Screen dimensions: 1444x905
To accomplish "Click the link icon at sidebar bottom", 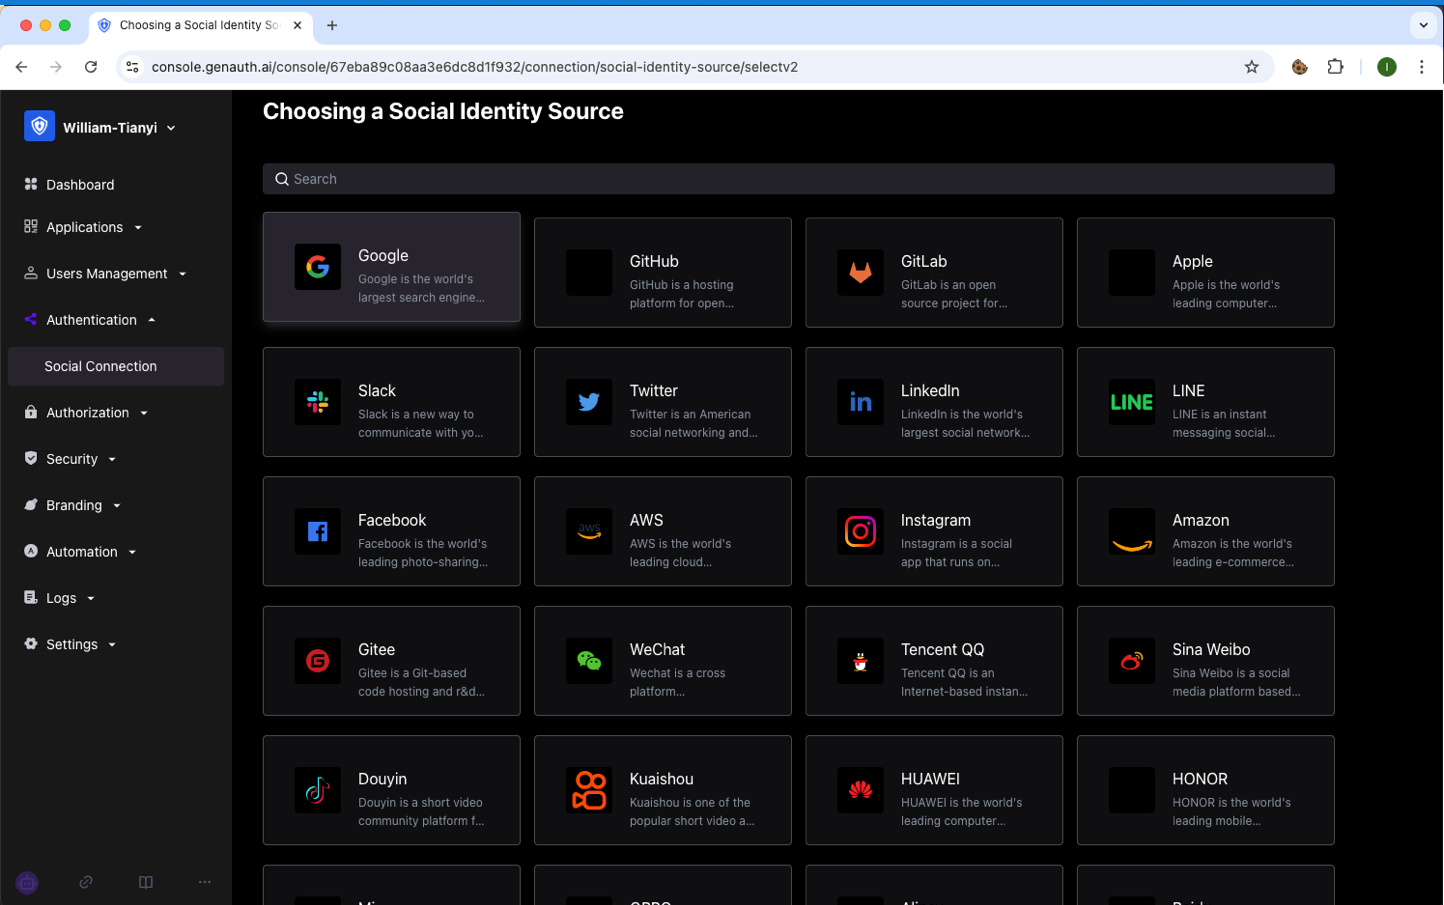I will pyautogui.click(x=86, y=882).
